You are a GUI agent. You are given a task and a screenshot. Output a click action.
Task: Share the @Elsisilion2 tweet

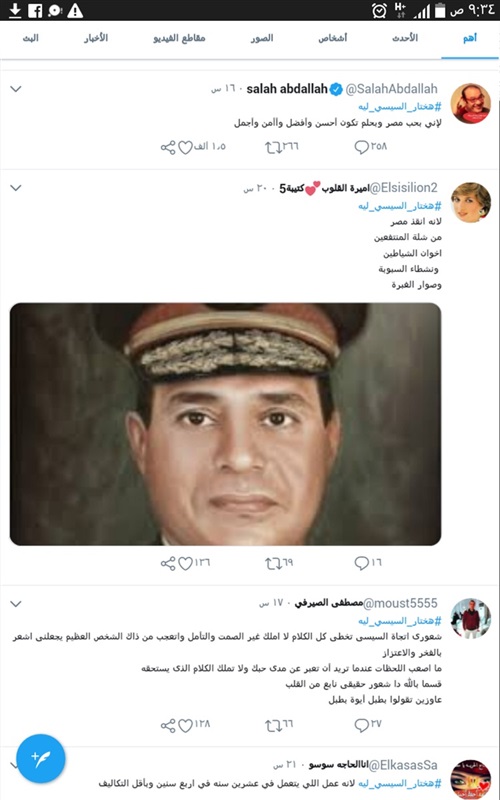click(x=168, y=563)
